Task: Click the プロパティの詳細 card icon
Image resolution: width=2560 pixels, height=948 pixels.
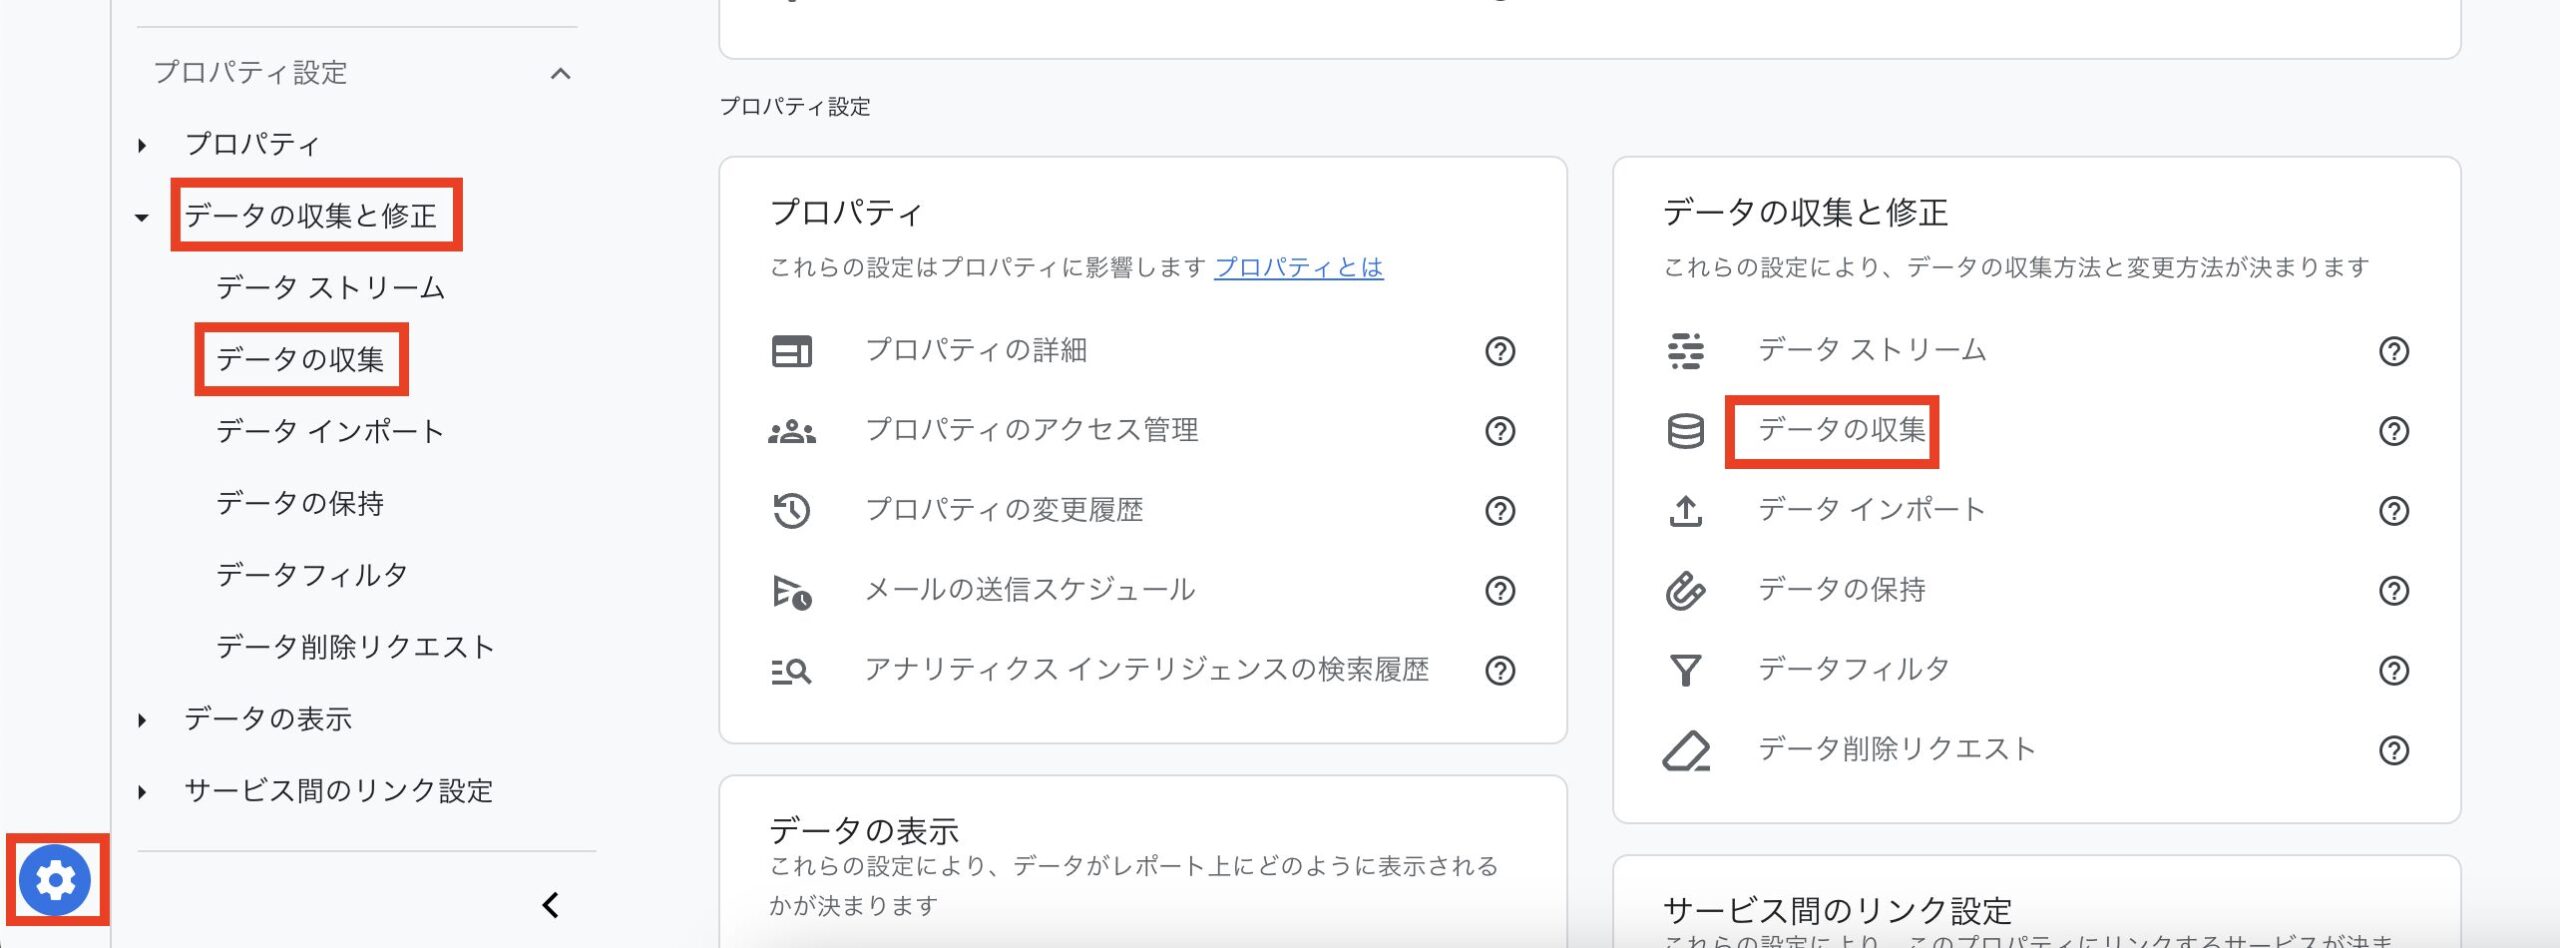Action: coord(792,351)
